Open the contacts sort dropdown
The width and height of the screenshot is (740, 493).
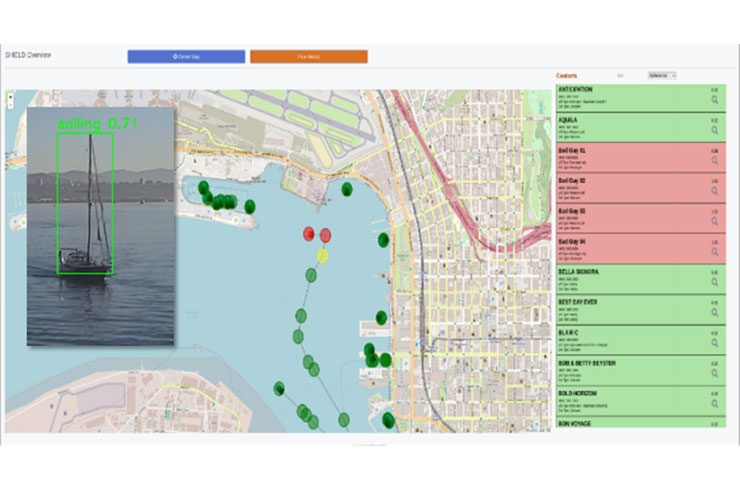click(662, 75)
